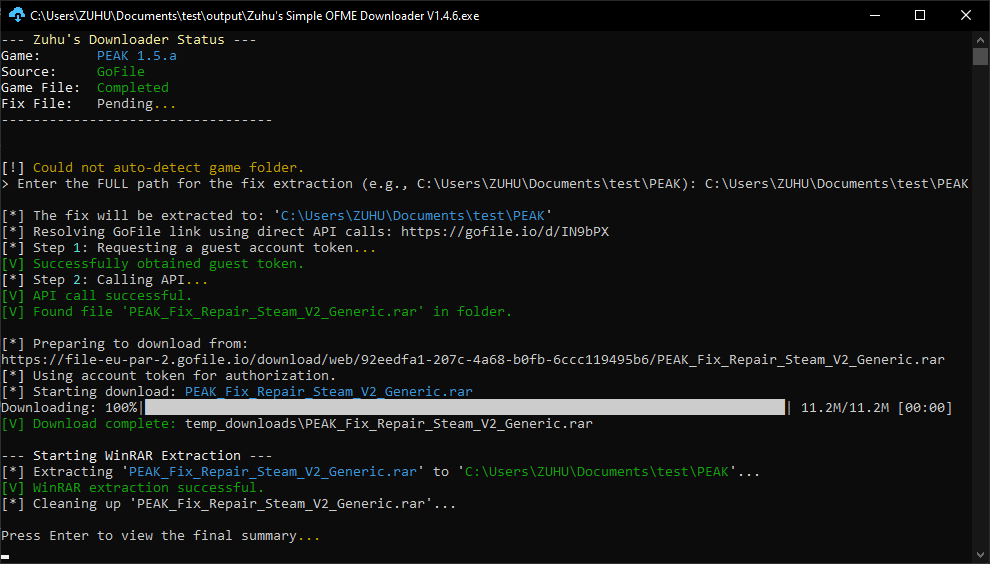Click the '11.2M/11.2M [00:00]' size indicator

pyautogui.click(x=876, y=407)
